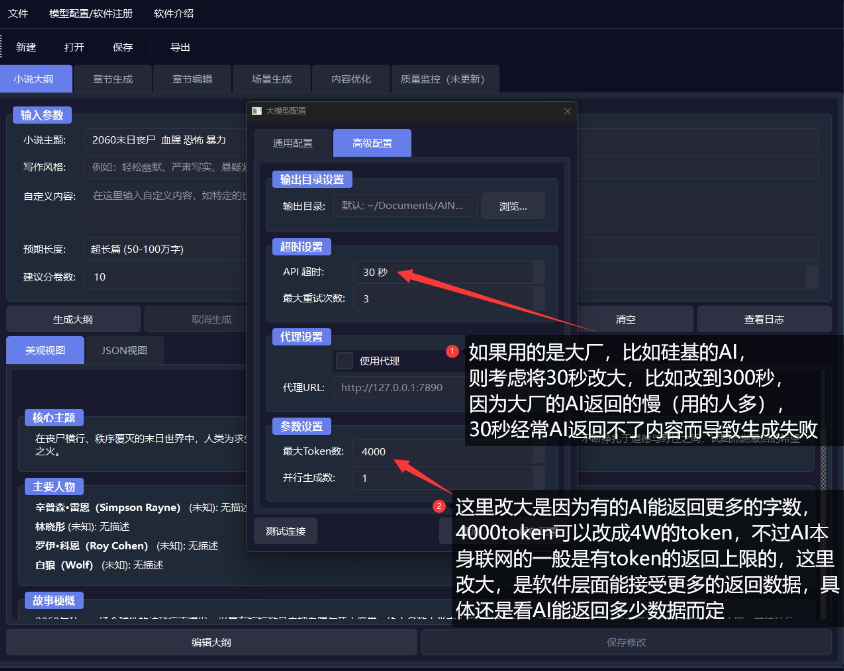This screenshot has height=671, width=844.
Task: Click the 清空 button
Action: pos(625,320)
